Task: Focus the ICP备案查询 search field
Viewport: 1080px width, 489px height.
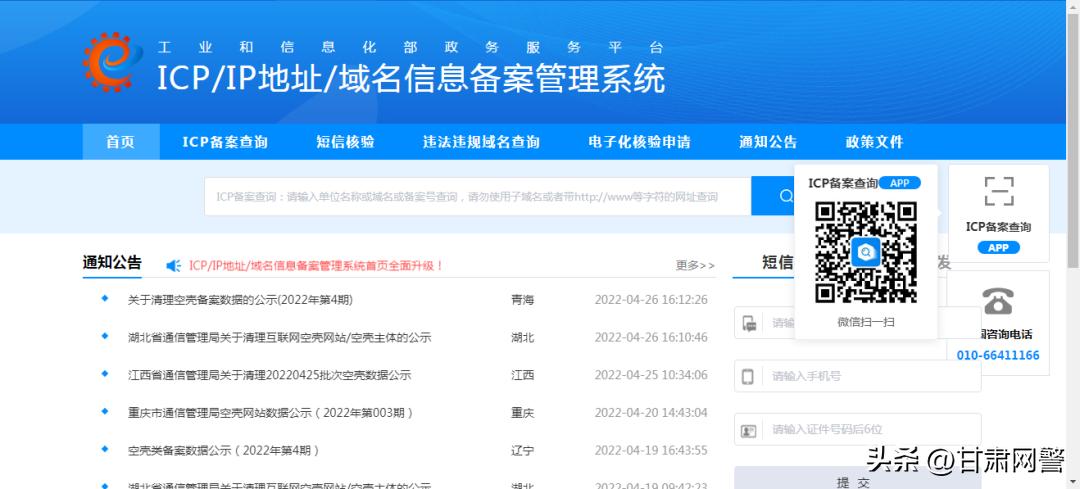Action: point(477,196)
